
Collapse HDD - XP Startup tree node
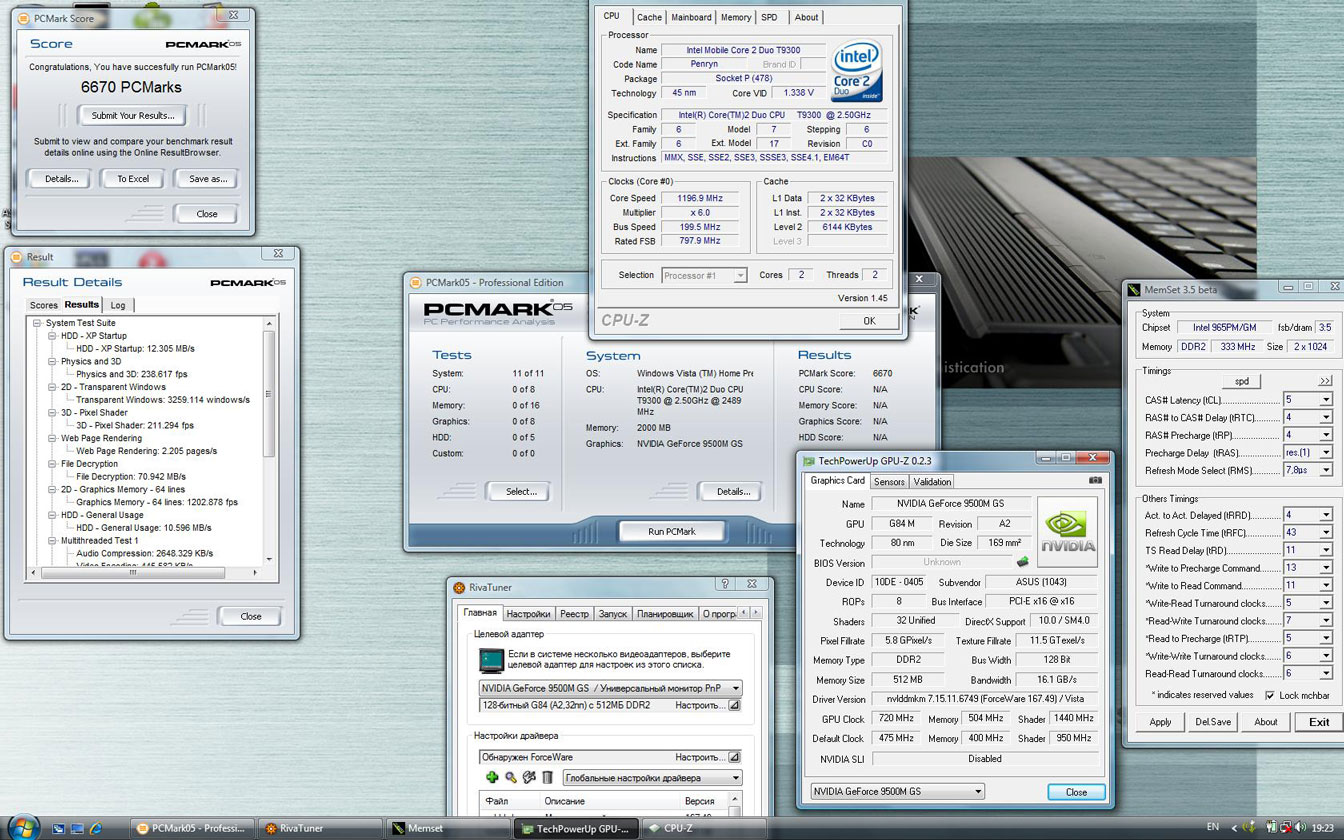[x=52, y=336]
